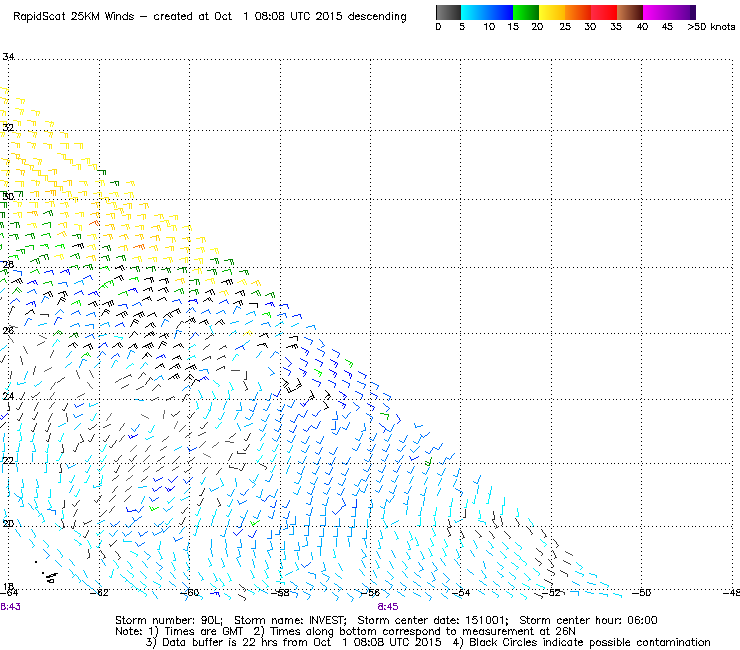Click the longitude label -62

click(x=100, y=593)
